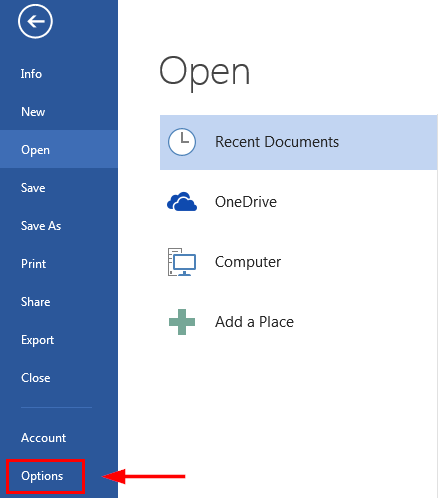The image size is (442, 498).
Task: Select the Computer location label
Action: (248, 262)
